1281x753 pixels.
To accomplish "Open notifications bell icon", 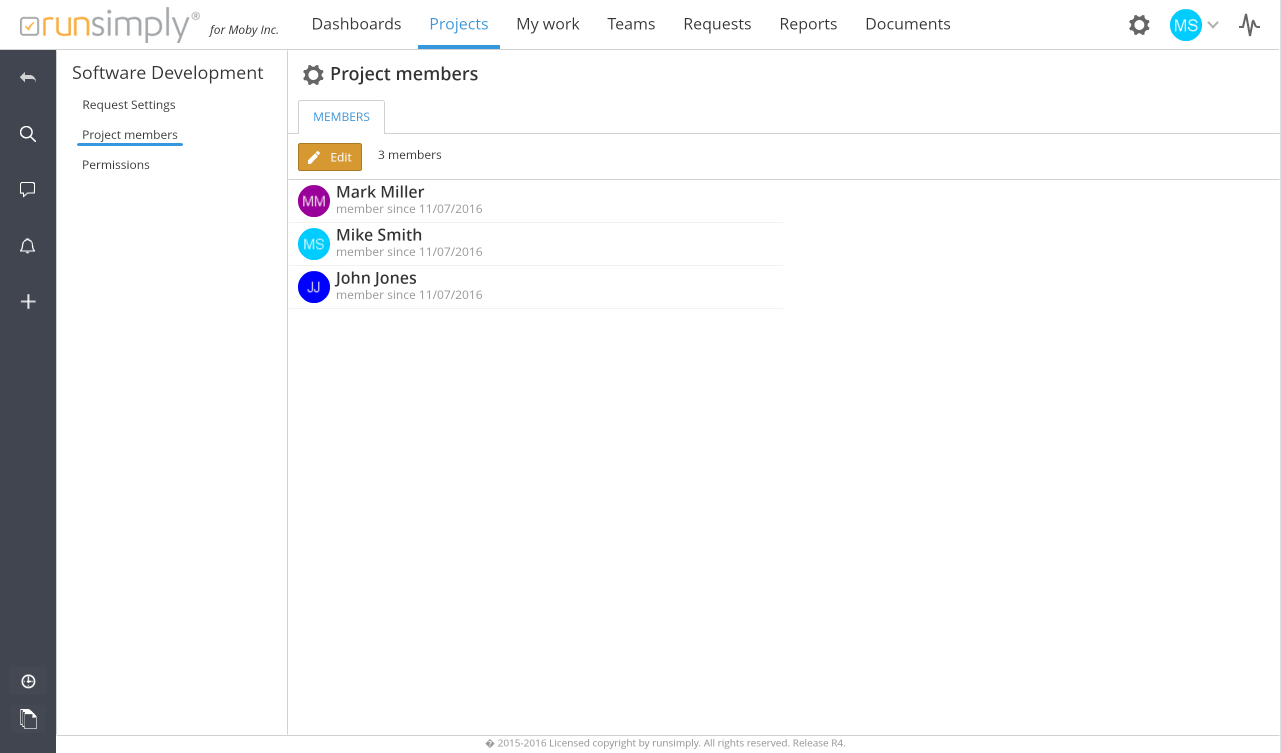I will [28, 246].
